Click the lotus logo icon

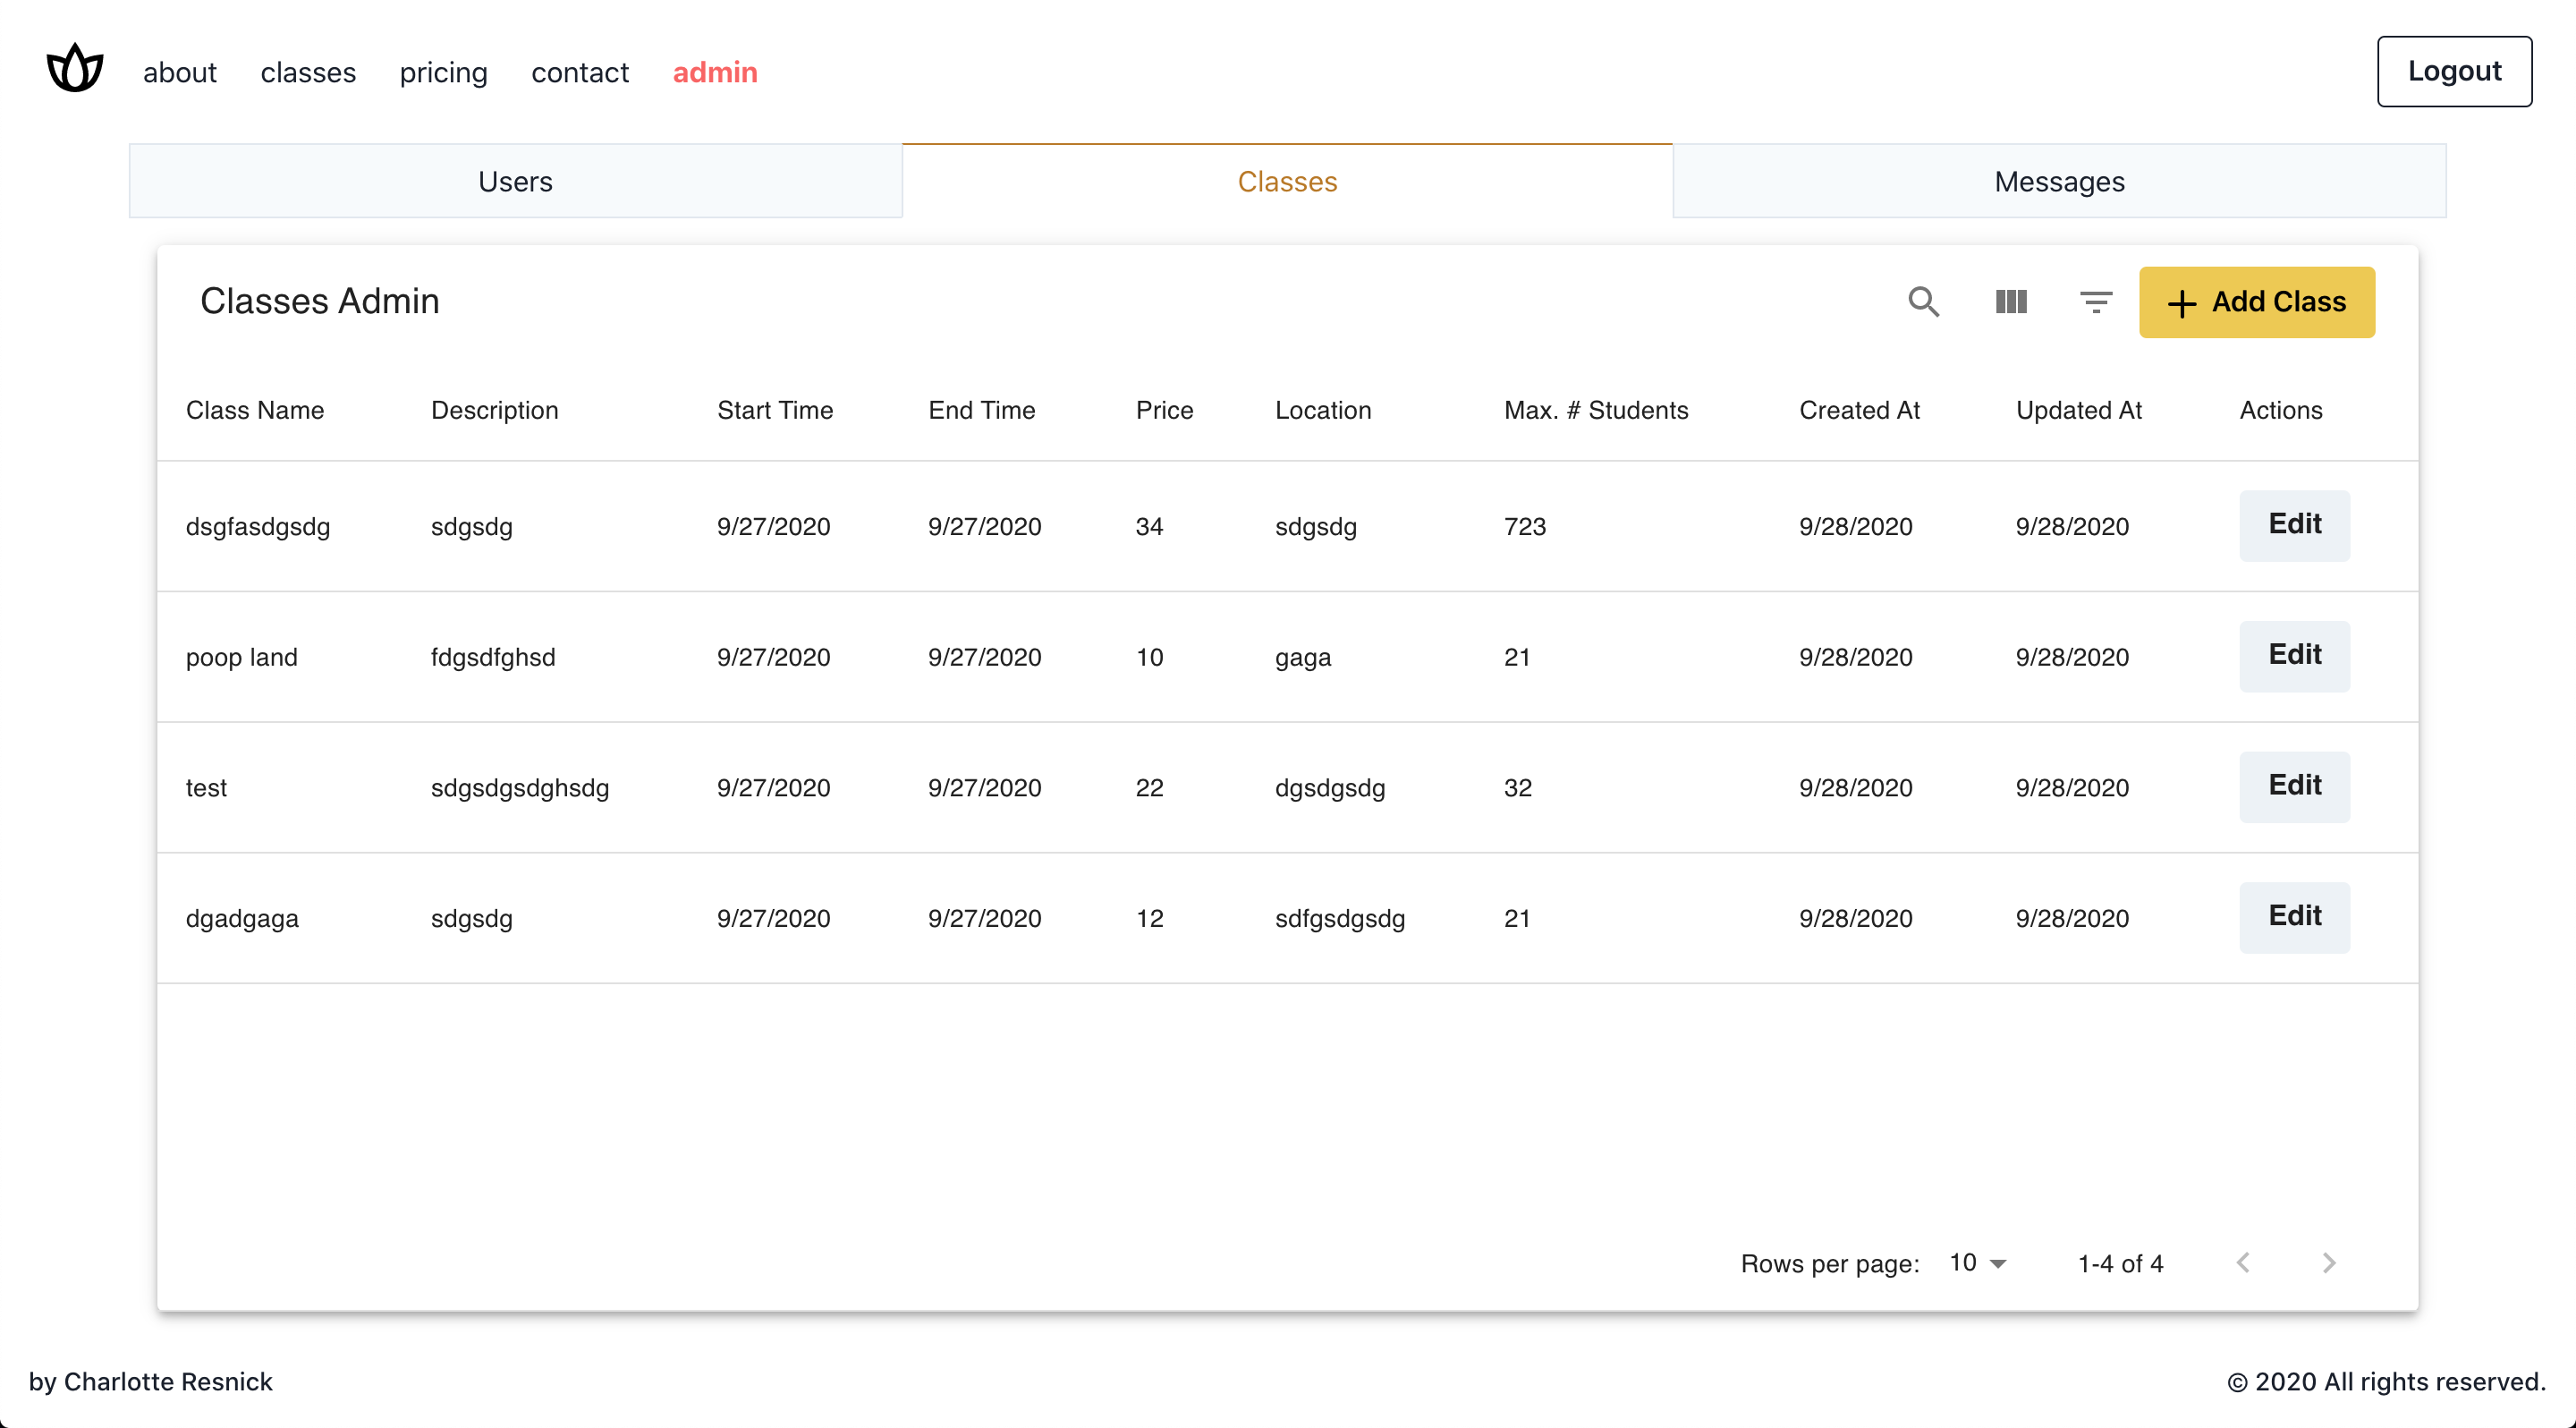(75, 69)
